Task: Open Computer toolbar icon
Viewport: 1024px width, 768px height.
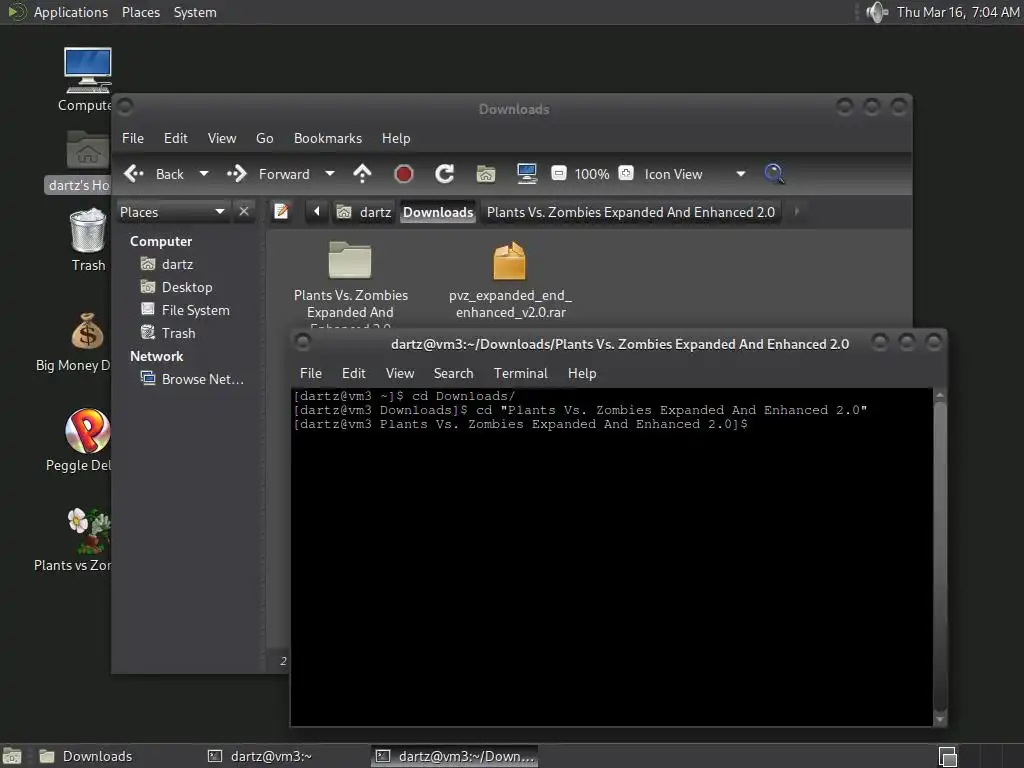Action: pos(526,174)
